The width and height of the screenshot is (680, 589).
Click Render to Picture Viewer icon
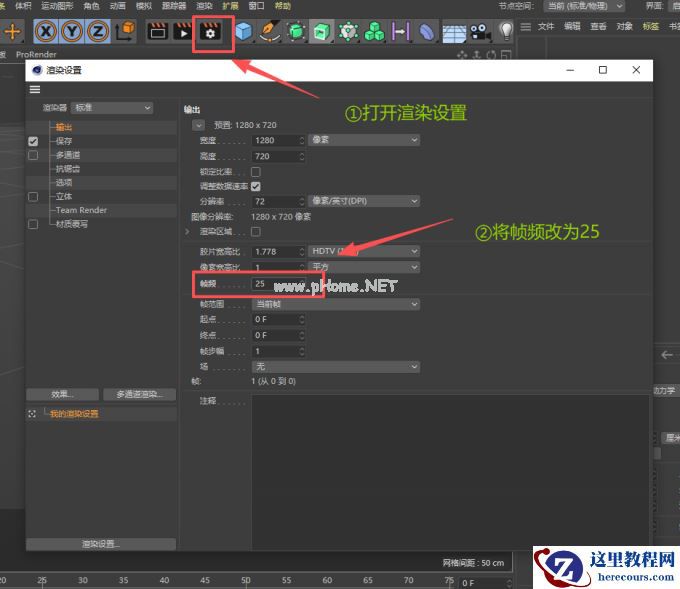pyautogui.click(x=183, y=32)
